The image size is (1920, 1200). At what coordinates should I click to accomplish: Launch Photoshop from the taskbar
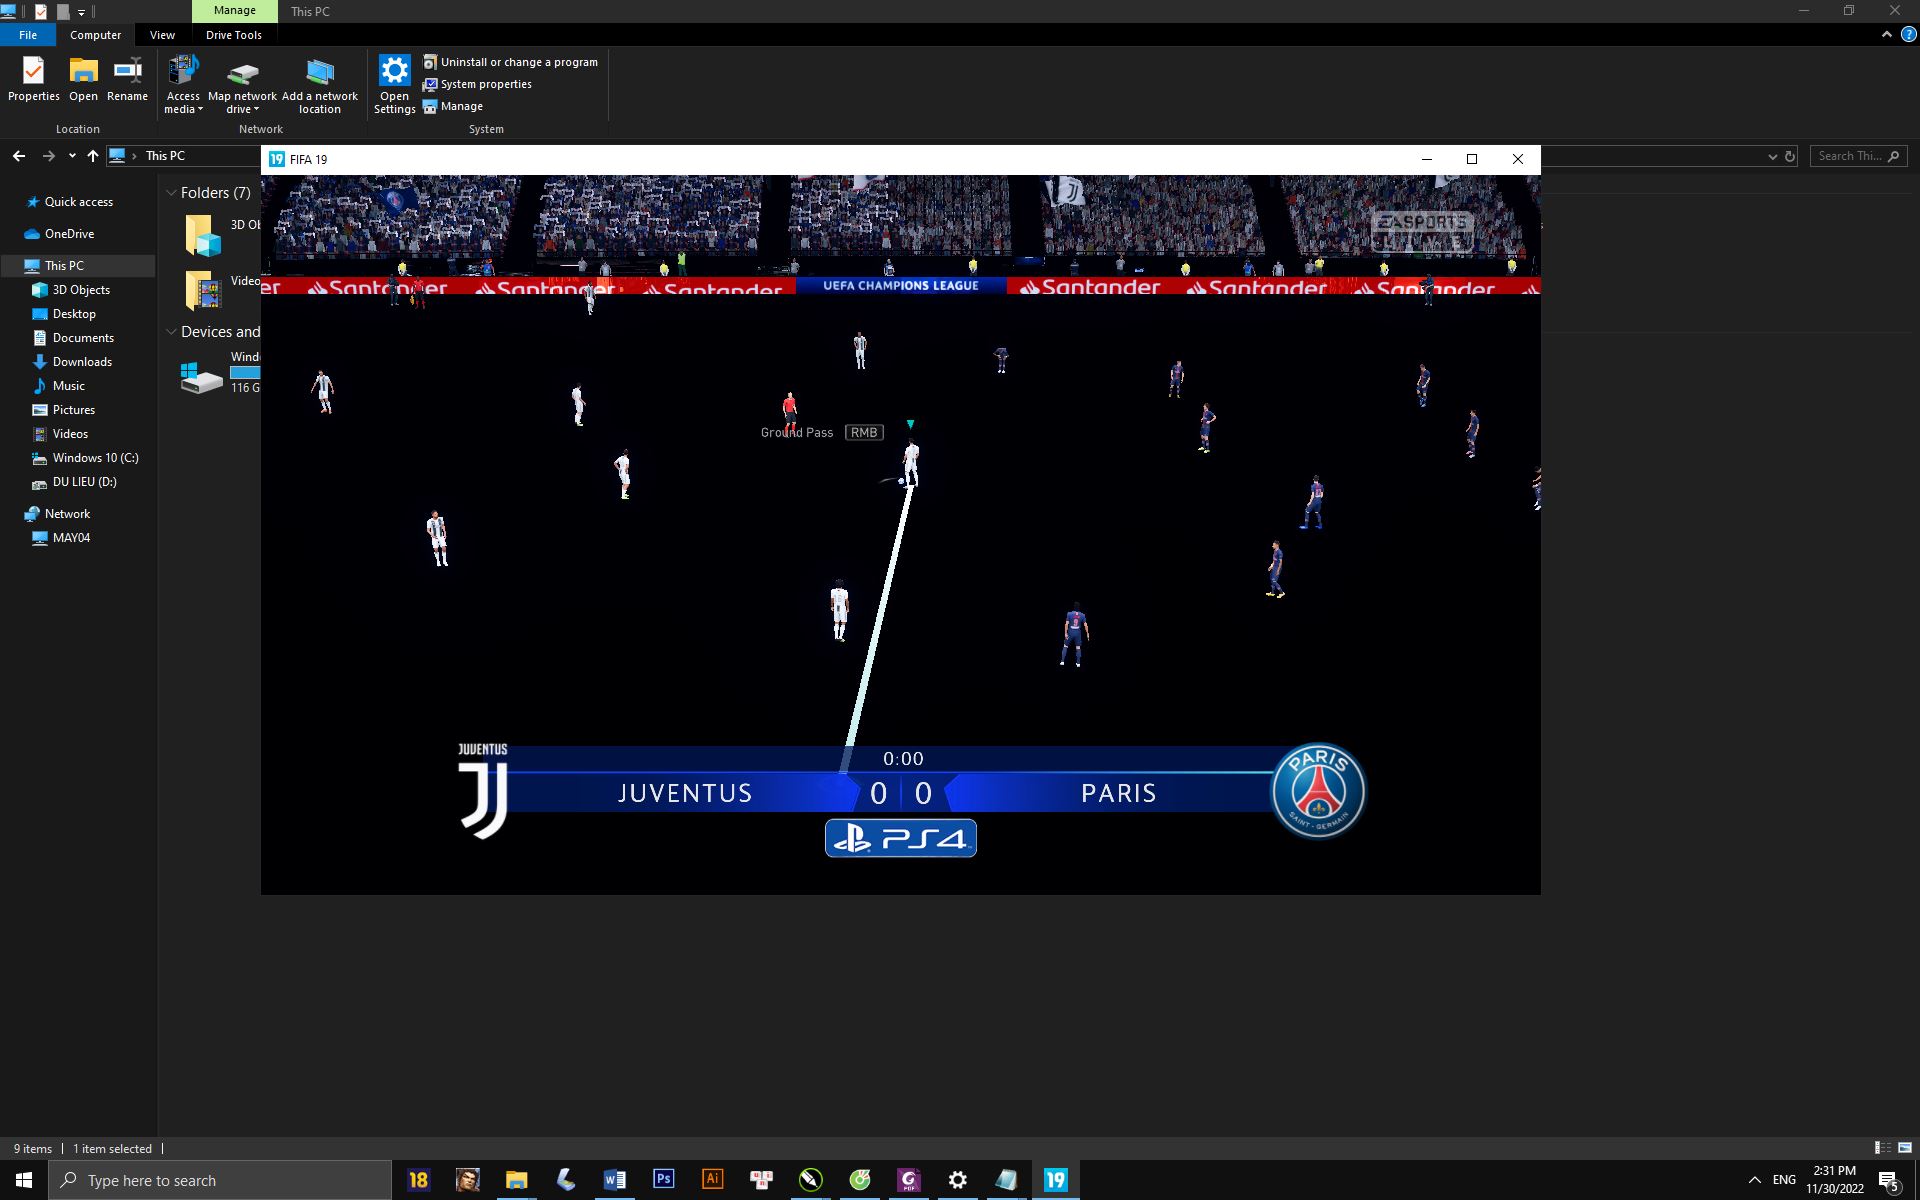coord(664,1180)
